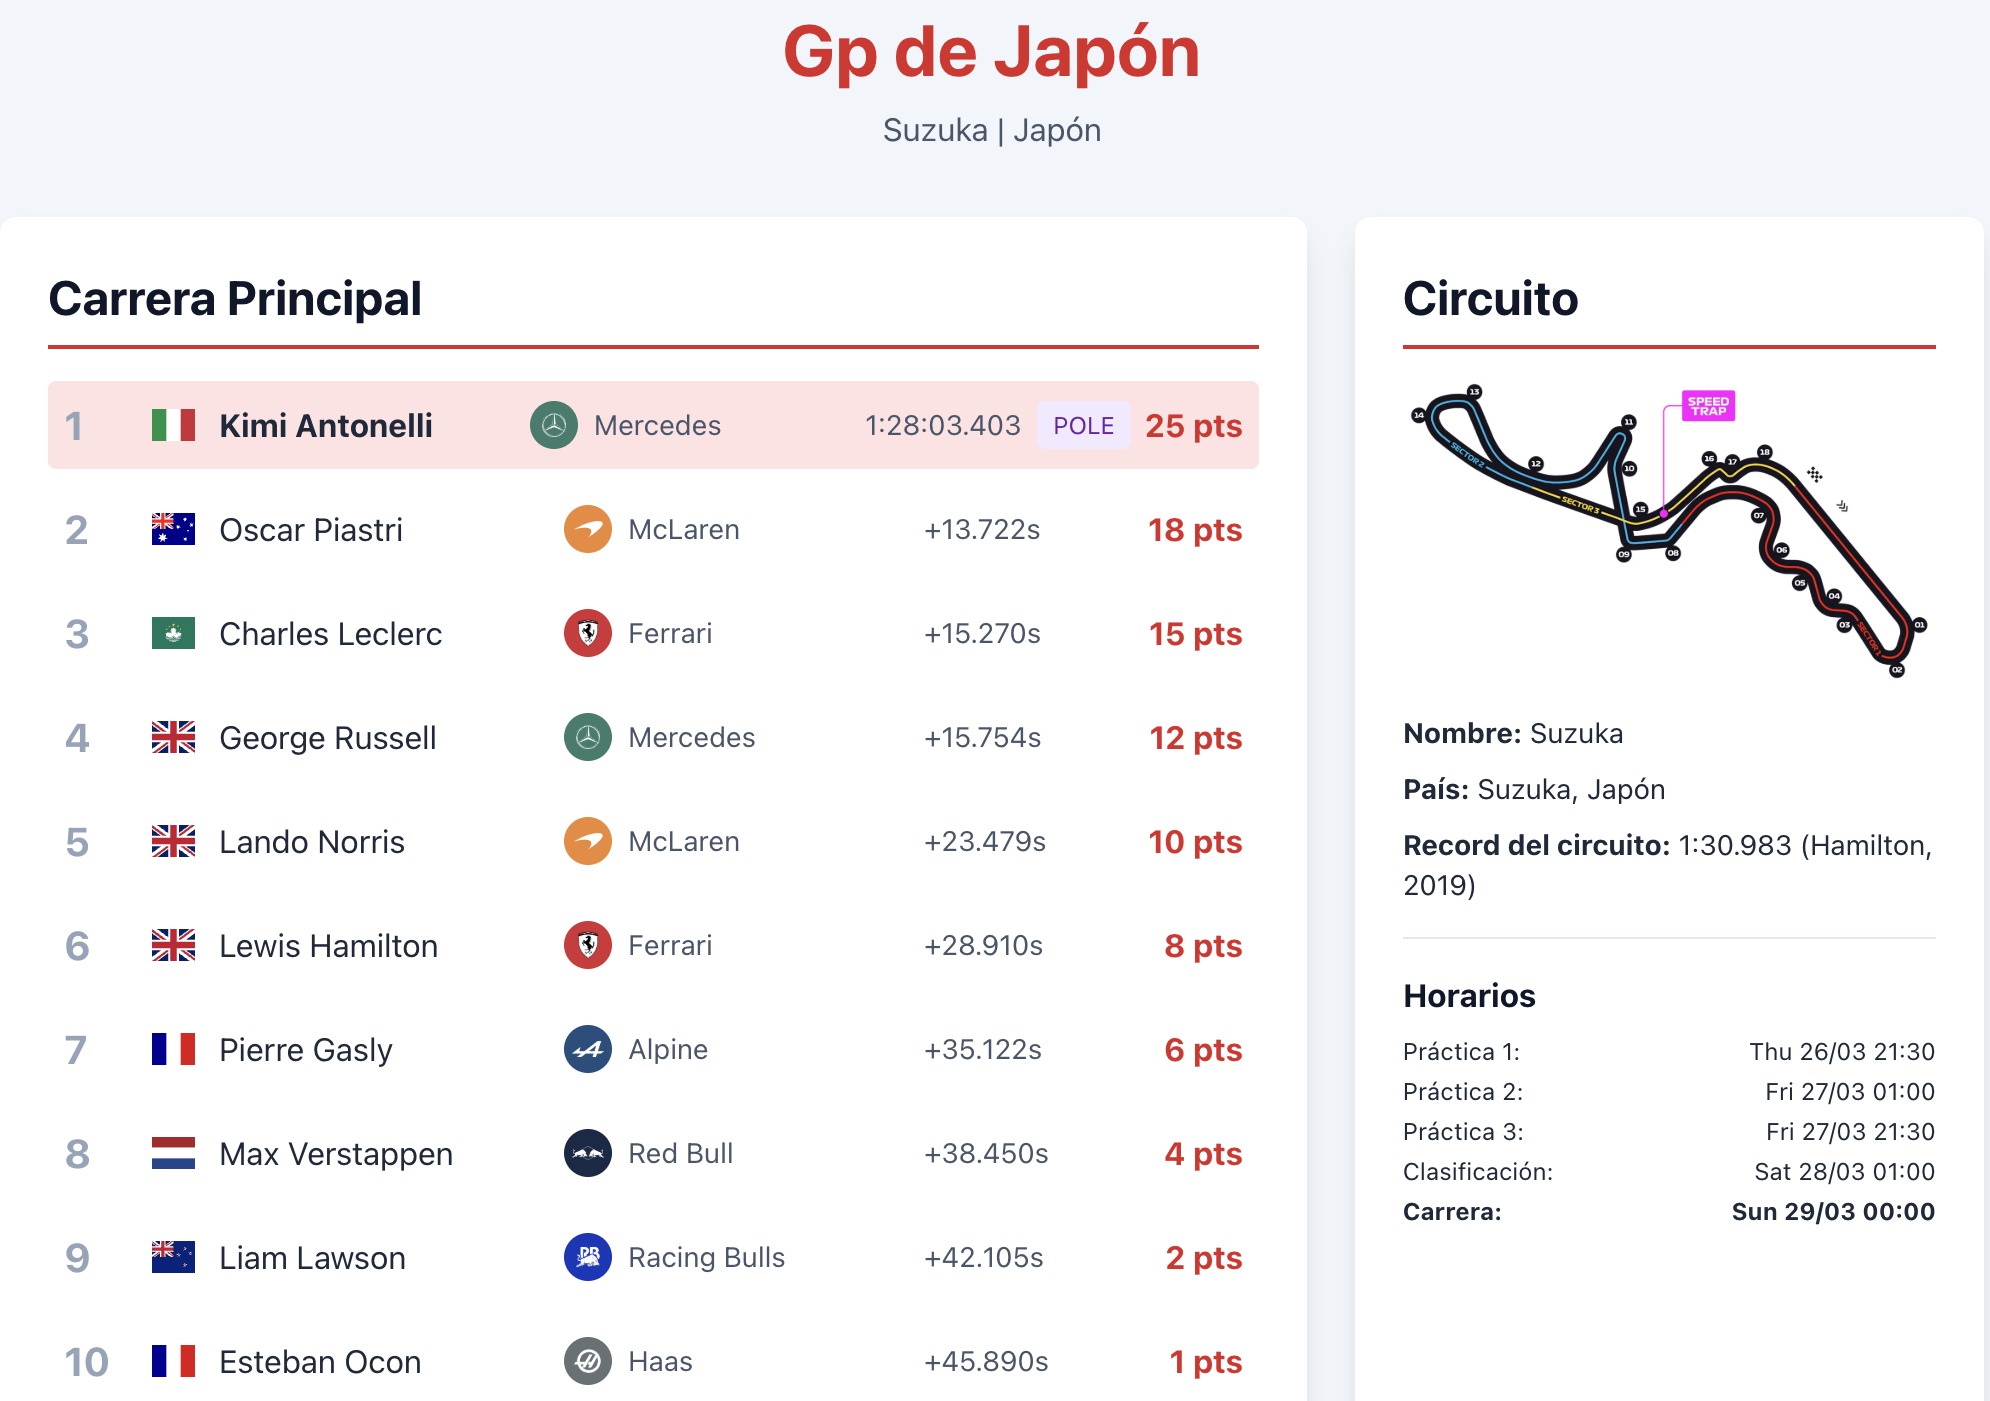Click the Red Bull logo next to Max Verstappen
This screenshot has width=1990, height=1401.
(x=589, y=1153)
